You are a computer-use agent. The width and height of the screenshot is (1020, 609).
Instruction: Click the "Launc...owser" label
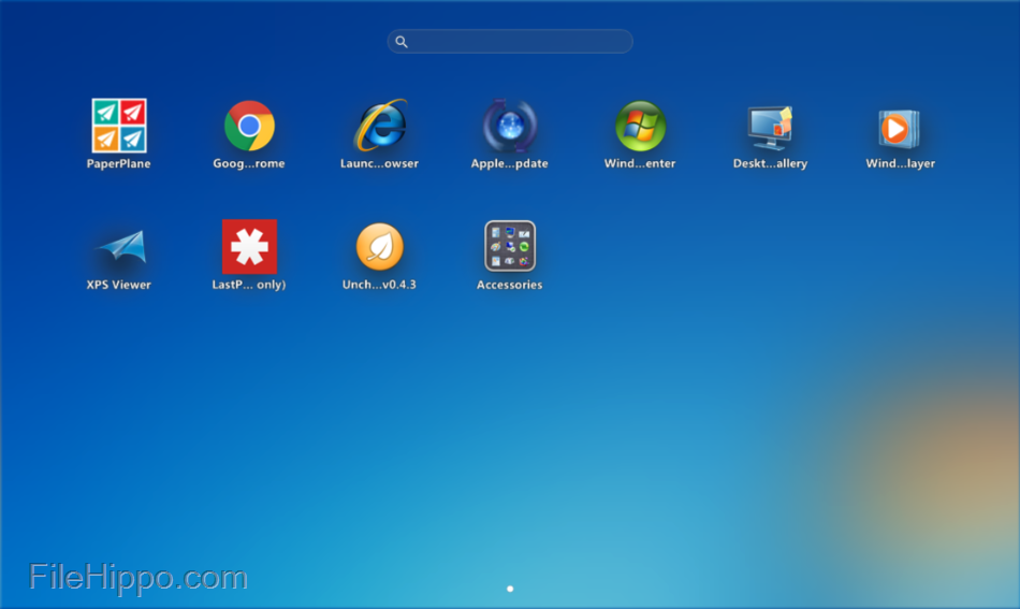(379, 164)
